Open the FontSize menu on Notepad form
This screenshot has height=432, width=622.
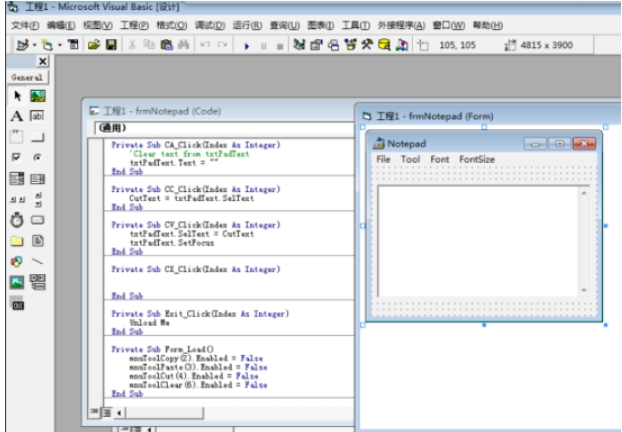click(x=477, y=159)
